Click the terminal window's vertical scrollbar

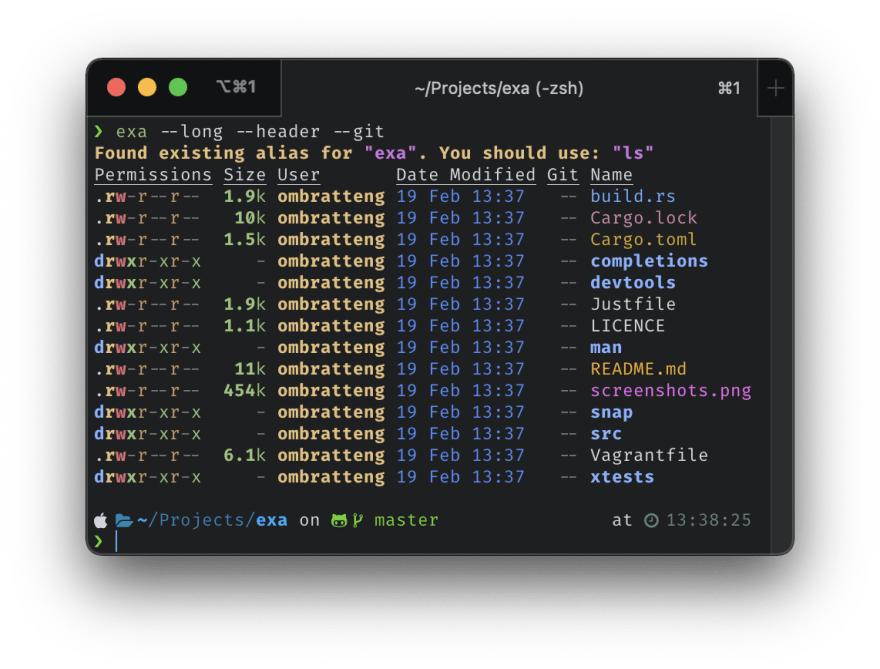[x=781, y=335]
